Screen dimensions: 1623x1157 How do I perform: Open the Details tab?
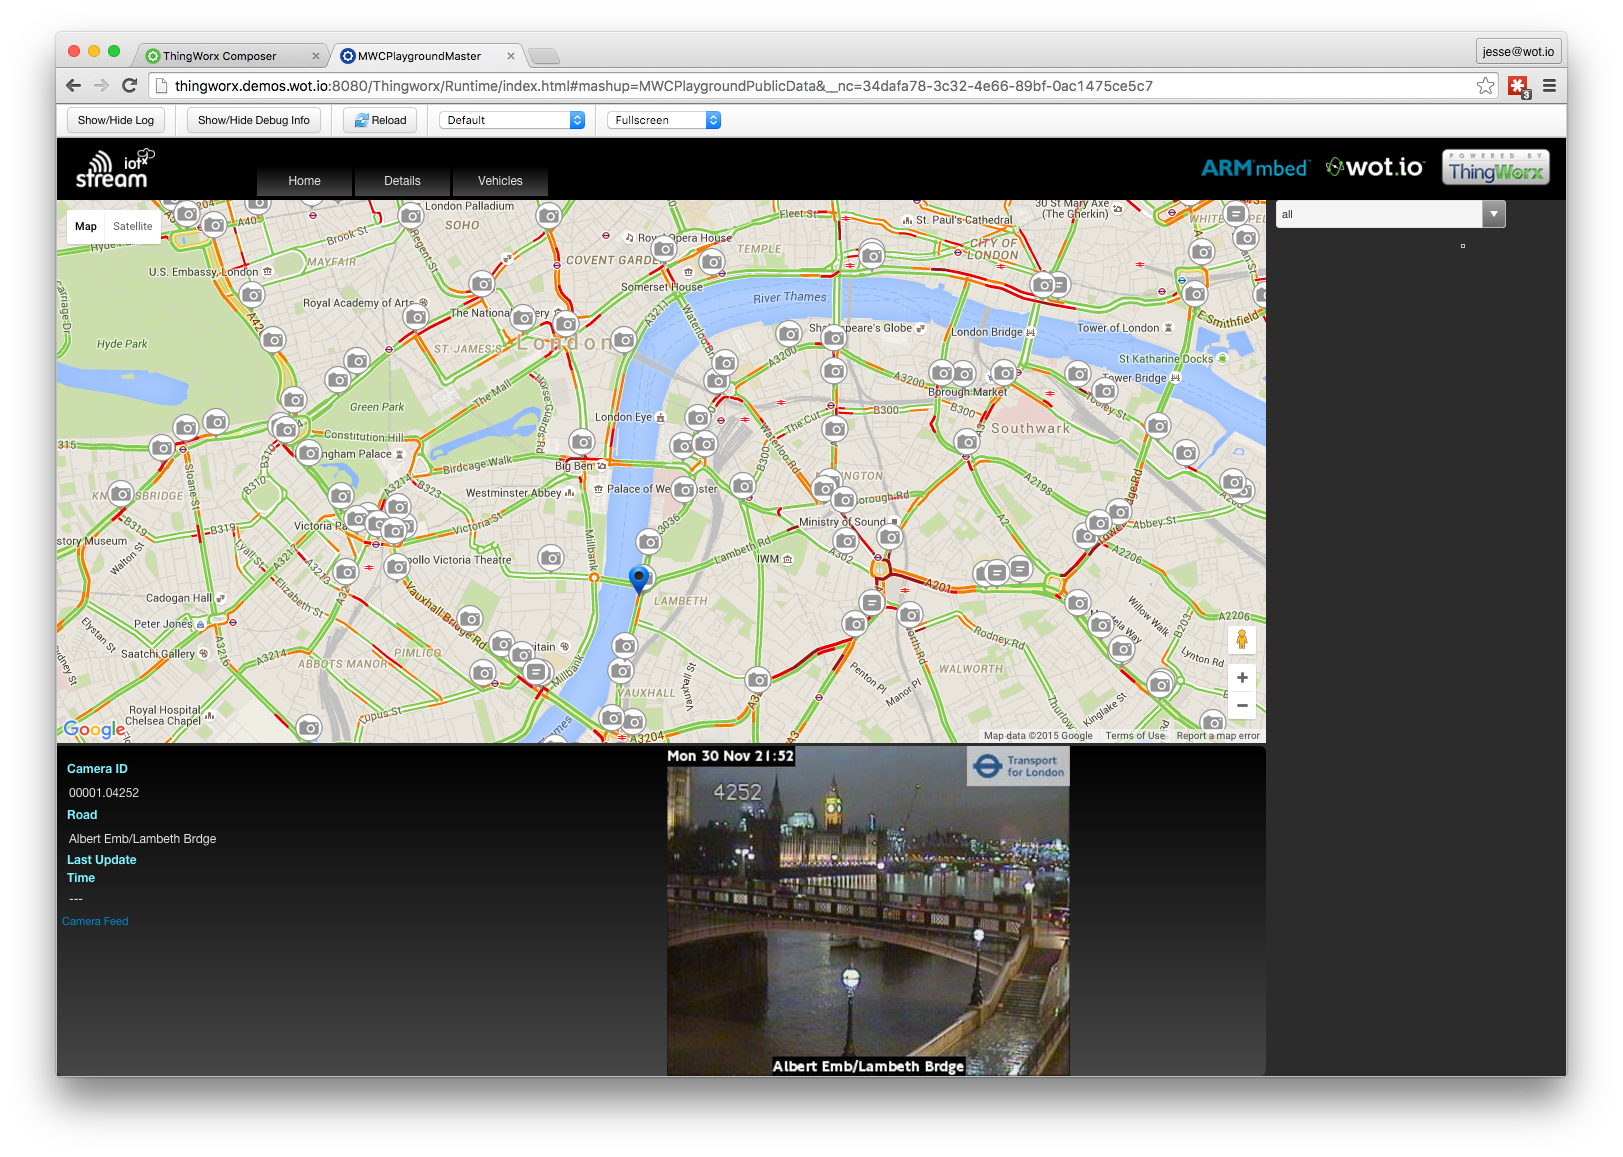pos(402,181)
